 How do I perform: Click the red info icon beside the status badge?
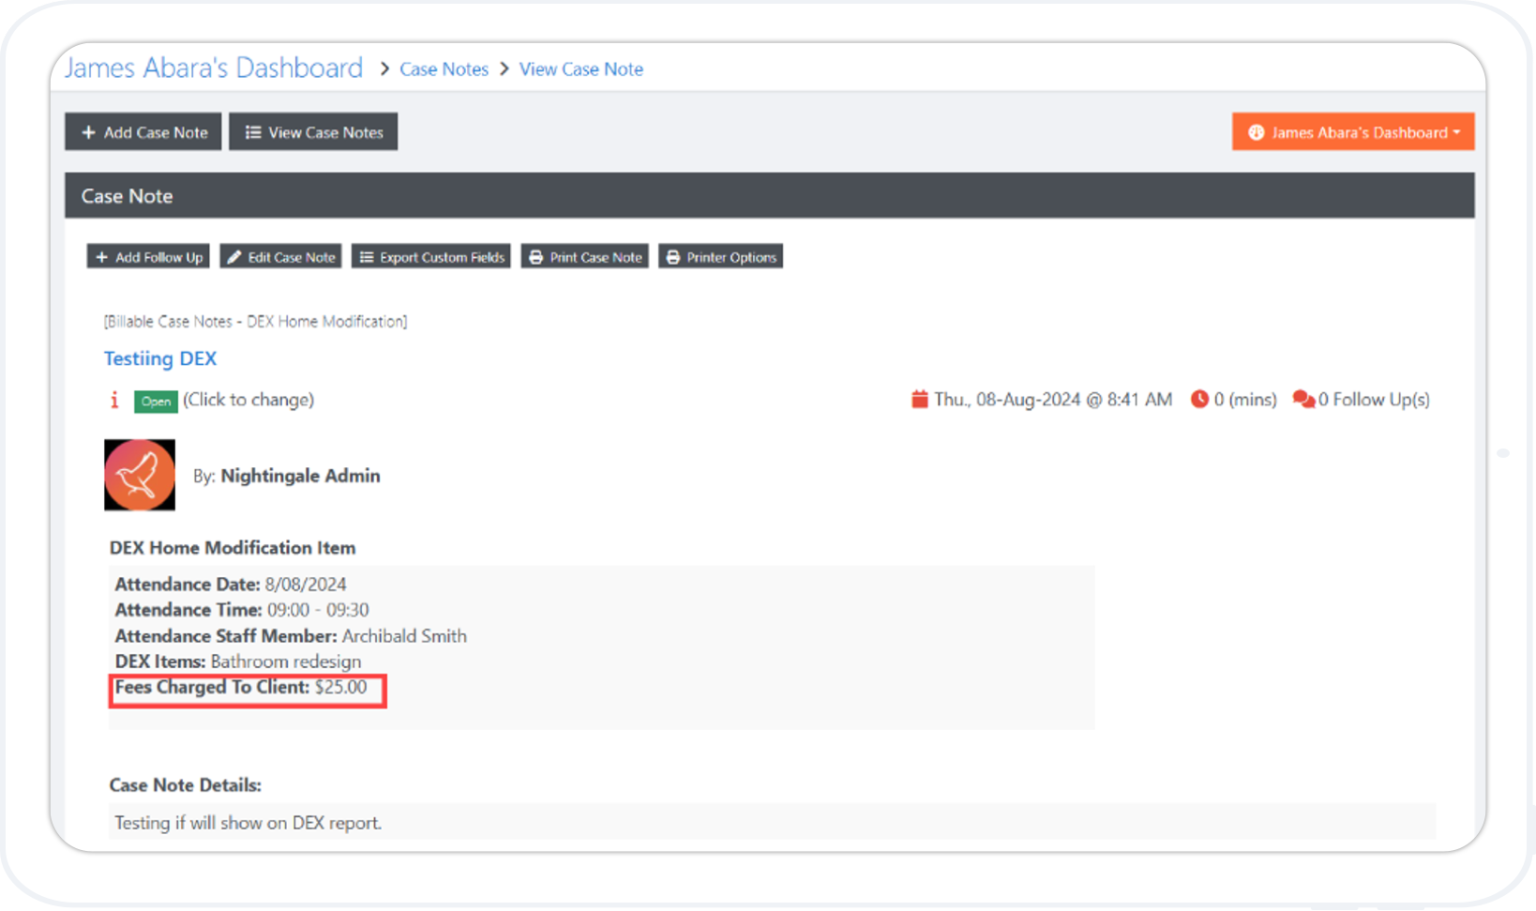(x=113, y=399)
